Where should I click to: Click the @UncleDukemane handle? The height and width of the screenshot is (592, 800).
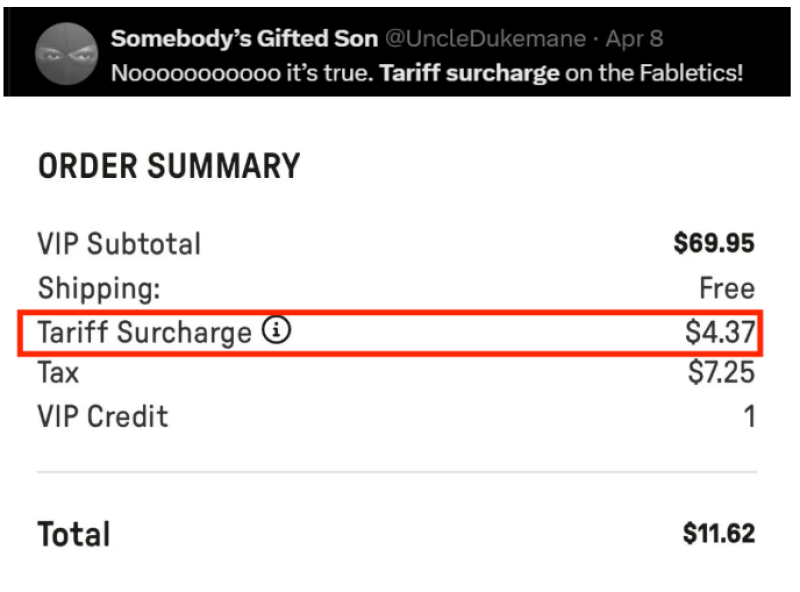(487, 39)
